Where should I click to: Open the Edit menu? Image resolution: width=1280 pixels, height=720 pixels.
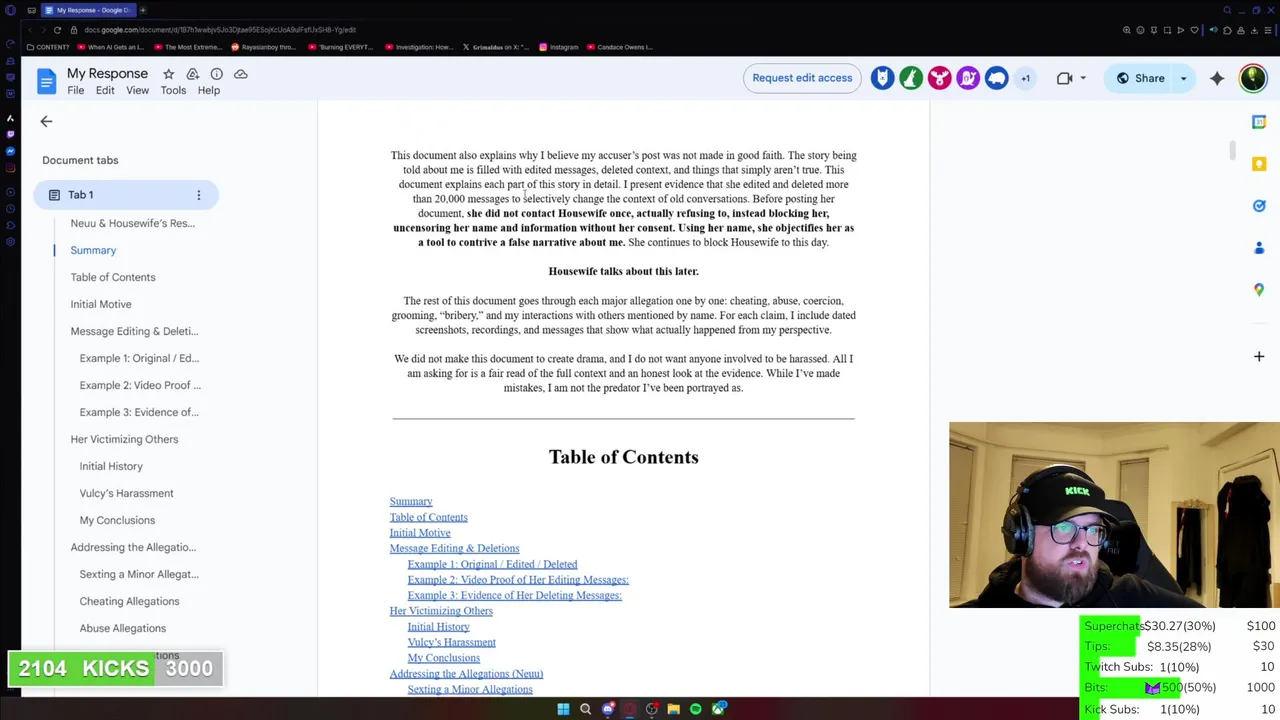pos(105,90)
